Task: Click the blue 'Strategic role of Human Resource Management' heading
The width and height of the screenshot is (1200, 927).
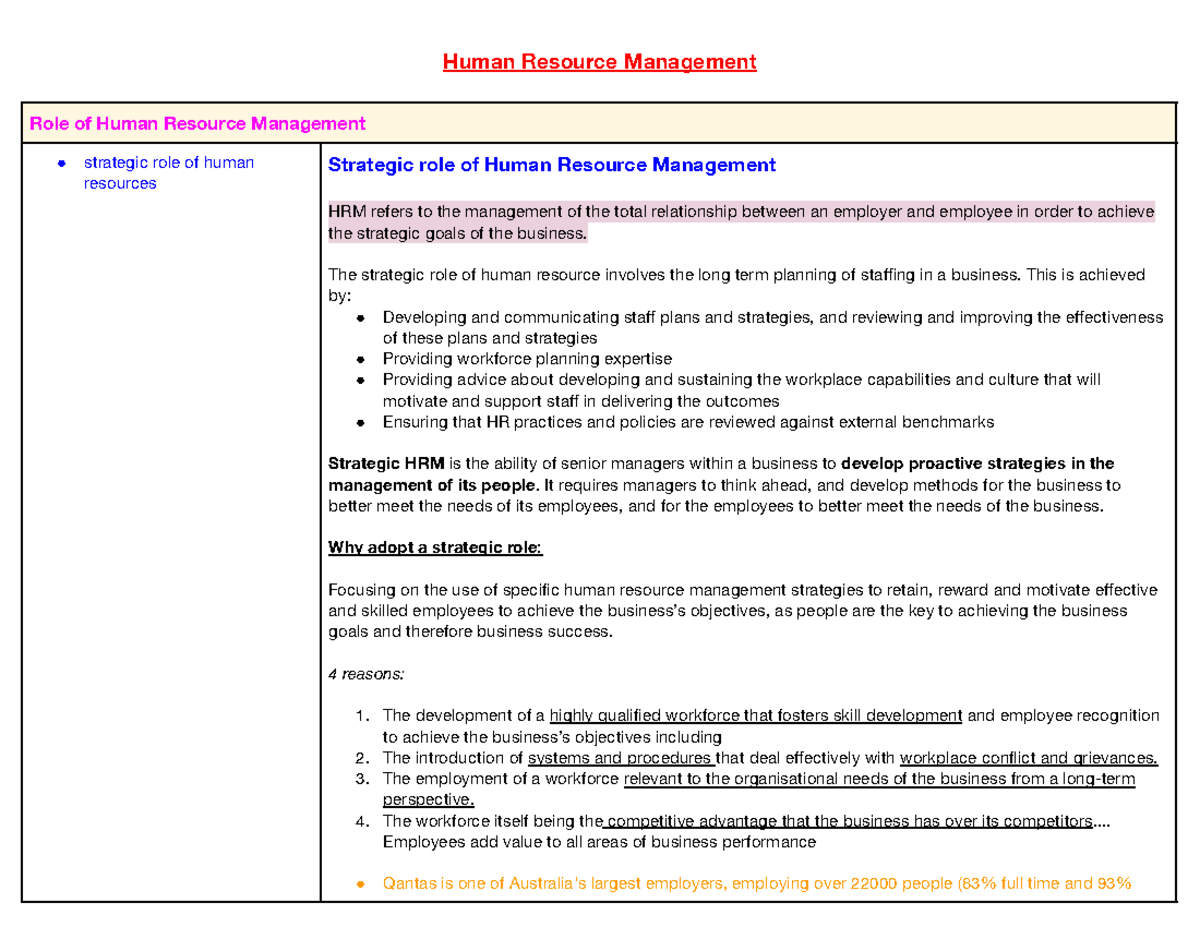Action: (552, 165)
